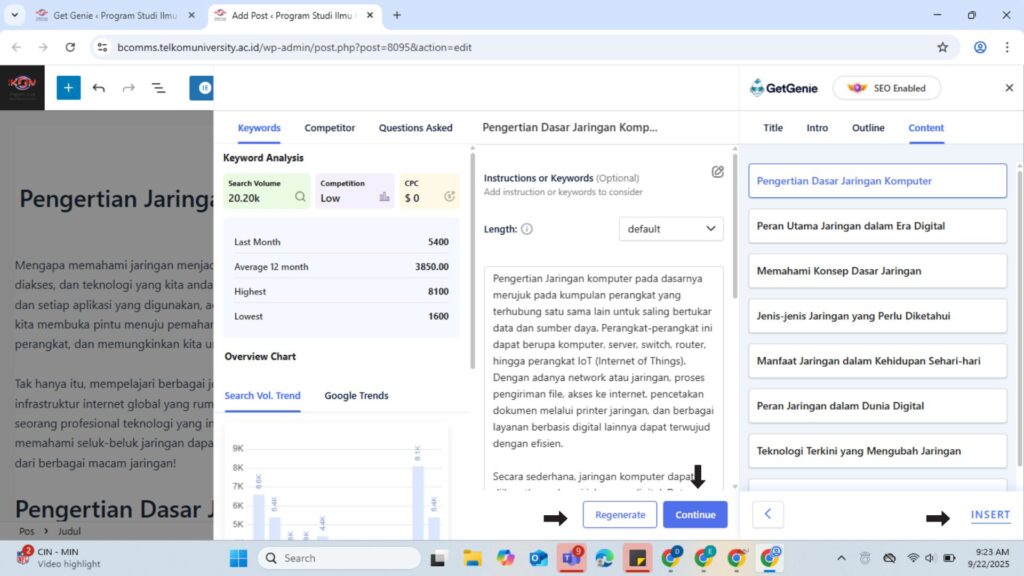This screenshot has height=576, width=1024.
Task: Open the Windows Start menu
Action: click(x=238, y=558)
